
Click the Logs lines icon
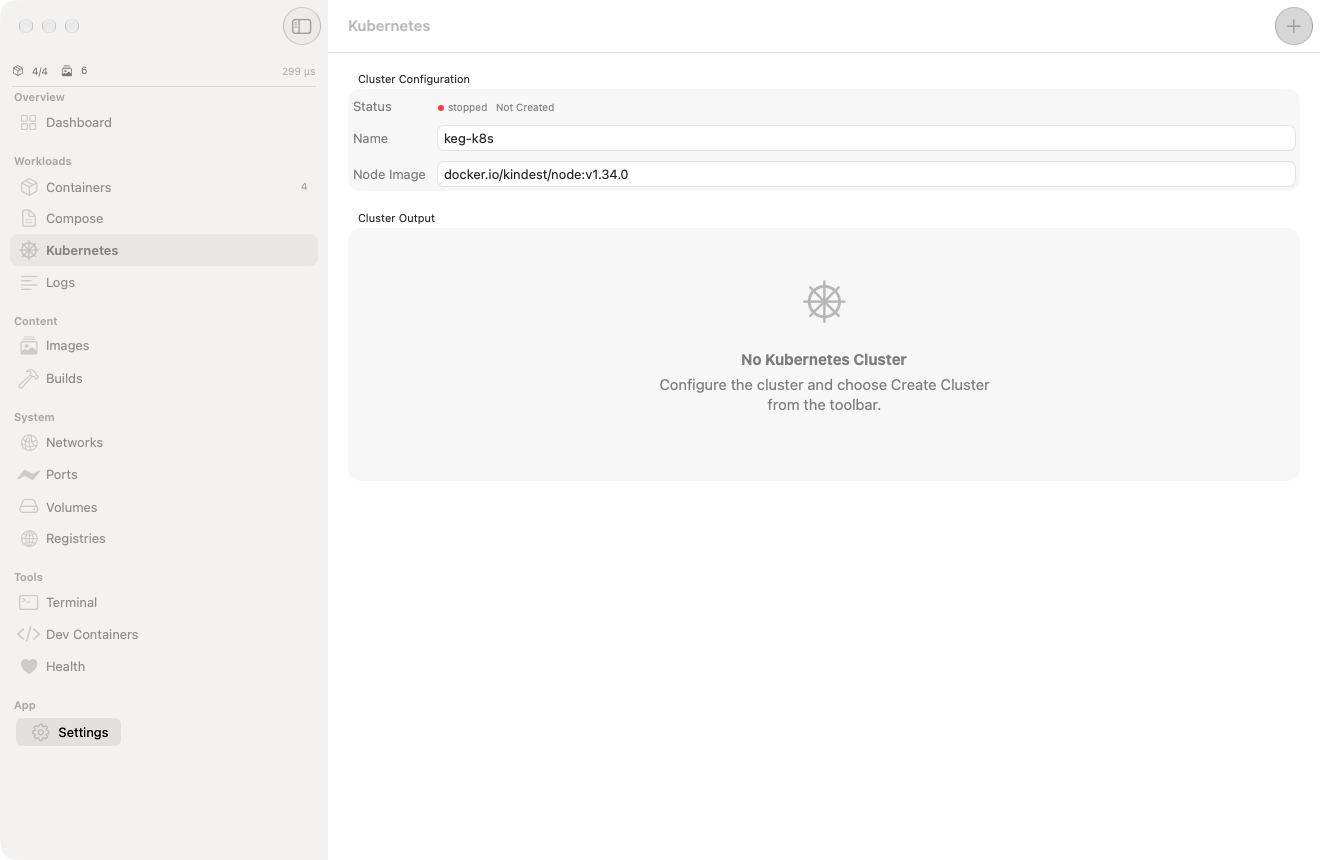pos(29,282)
